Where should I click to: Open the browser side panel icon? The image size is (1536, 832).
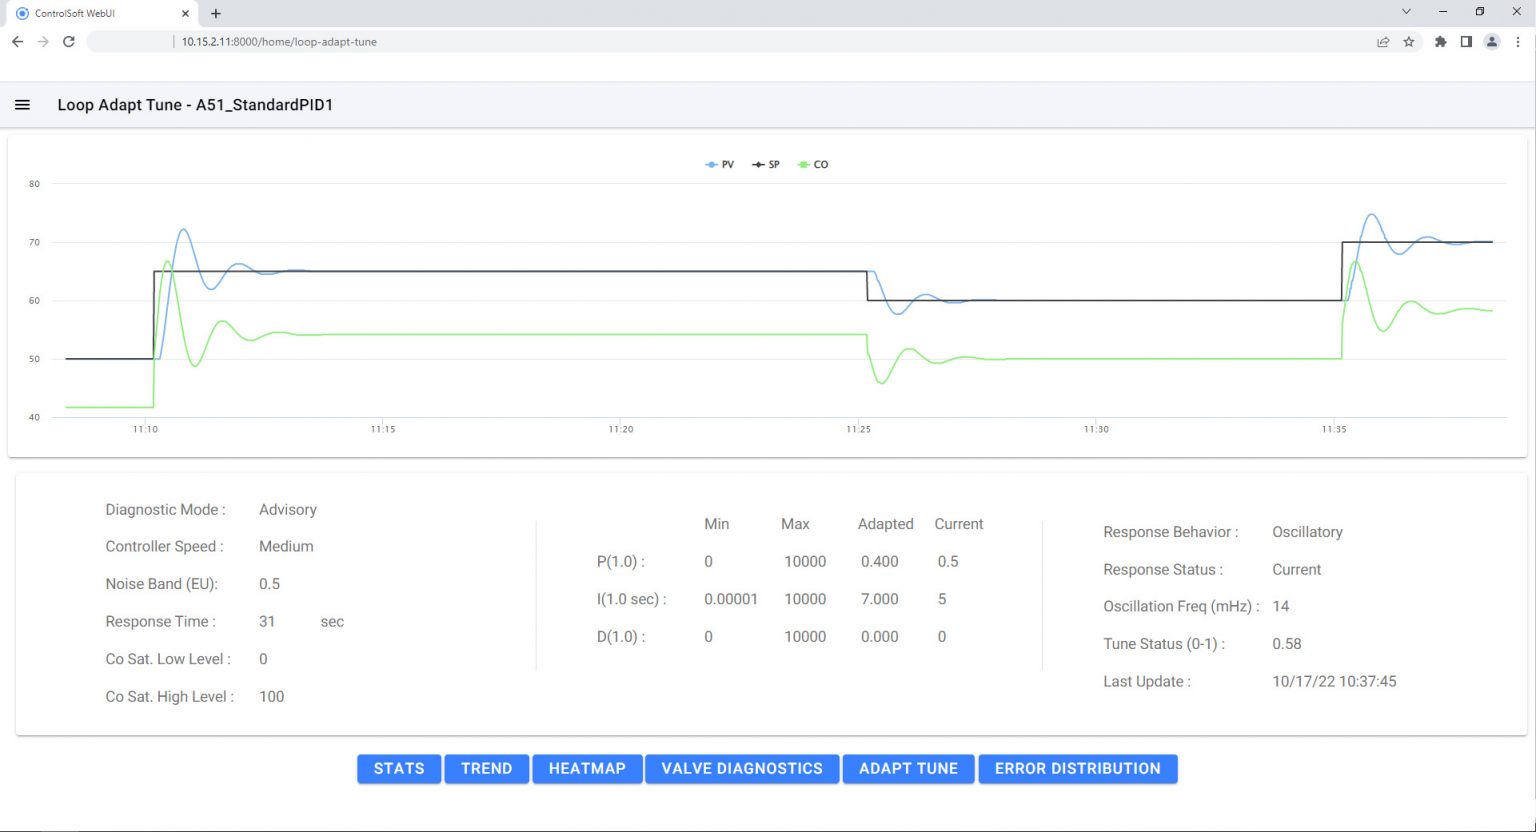coord(1466,42)
